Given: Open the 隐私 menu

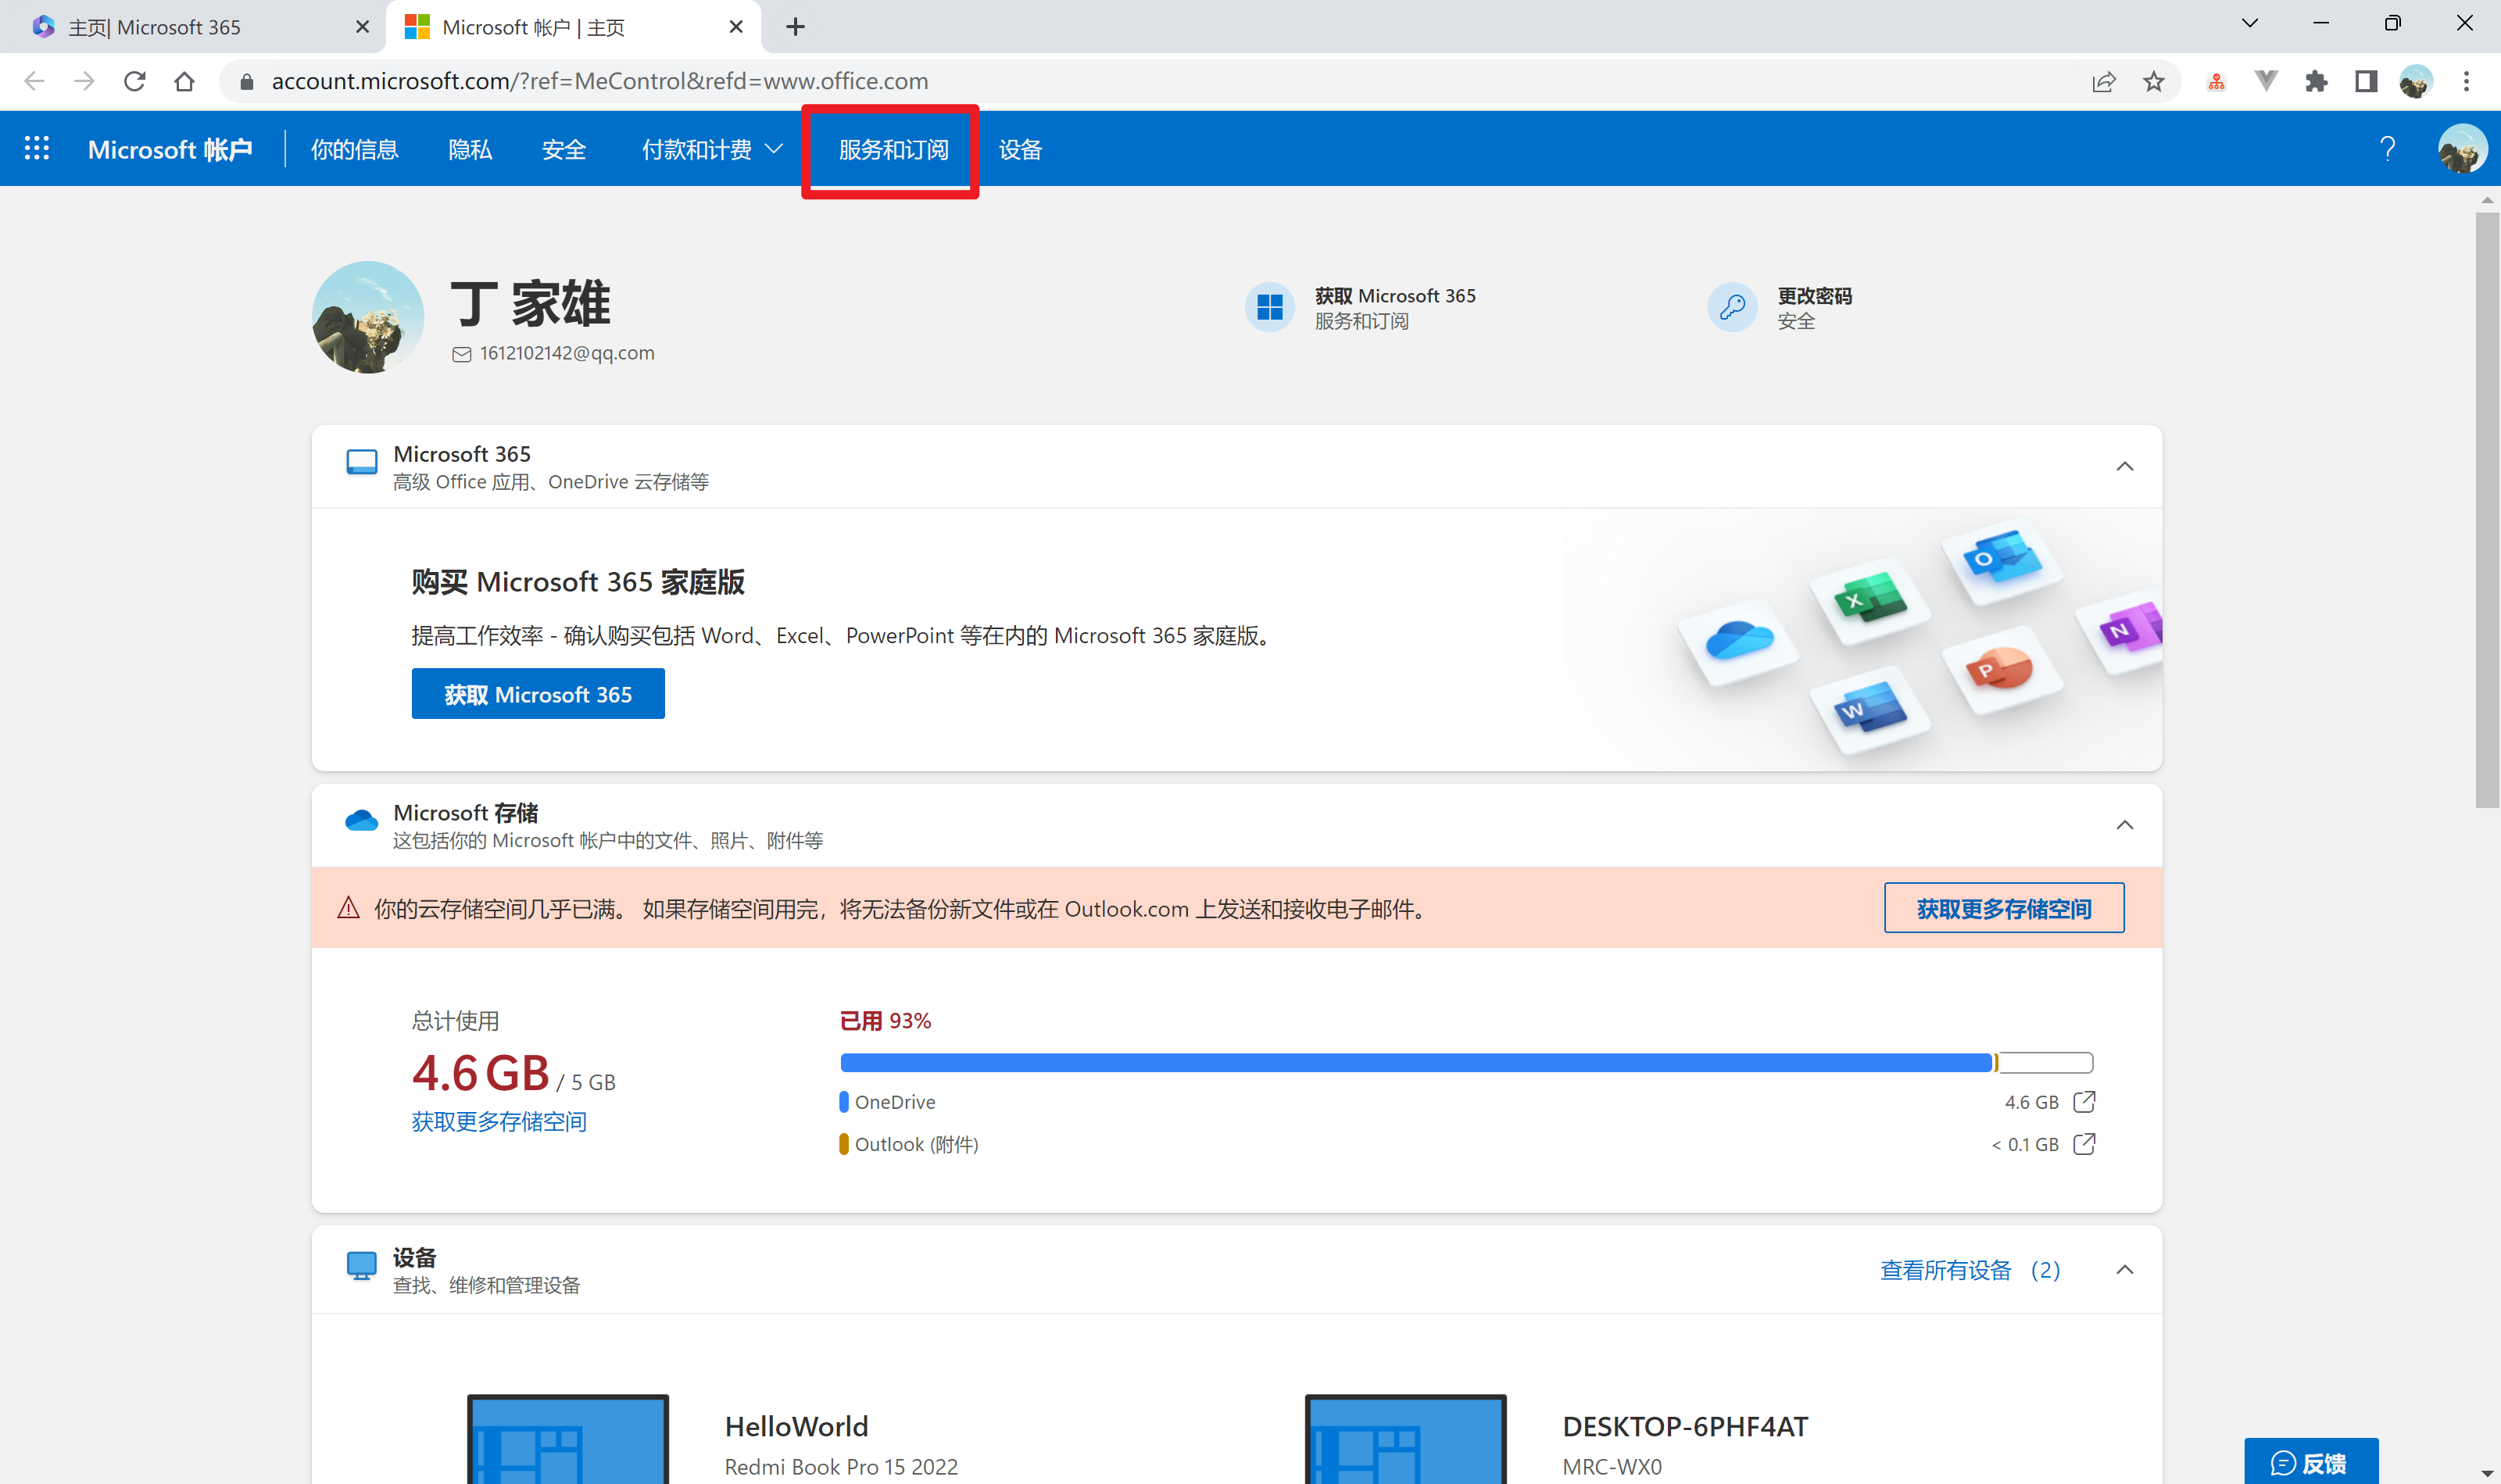Looking at the screenshot, I should pos(470,149).
